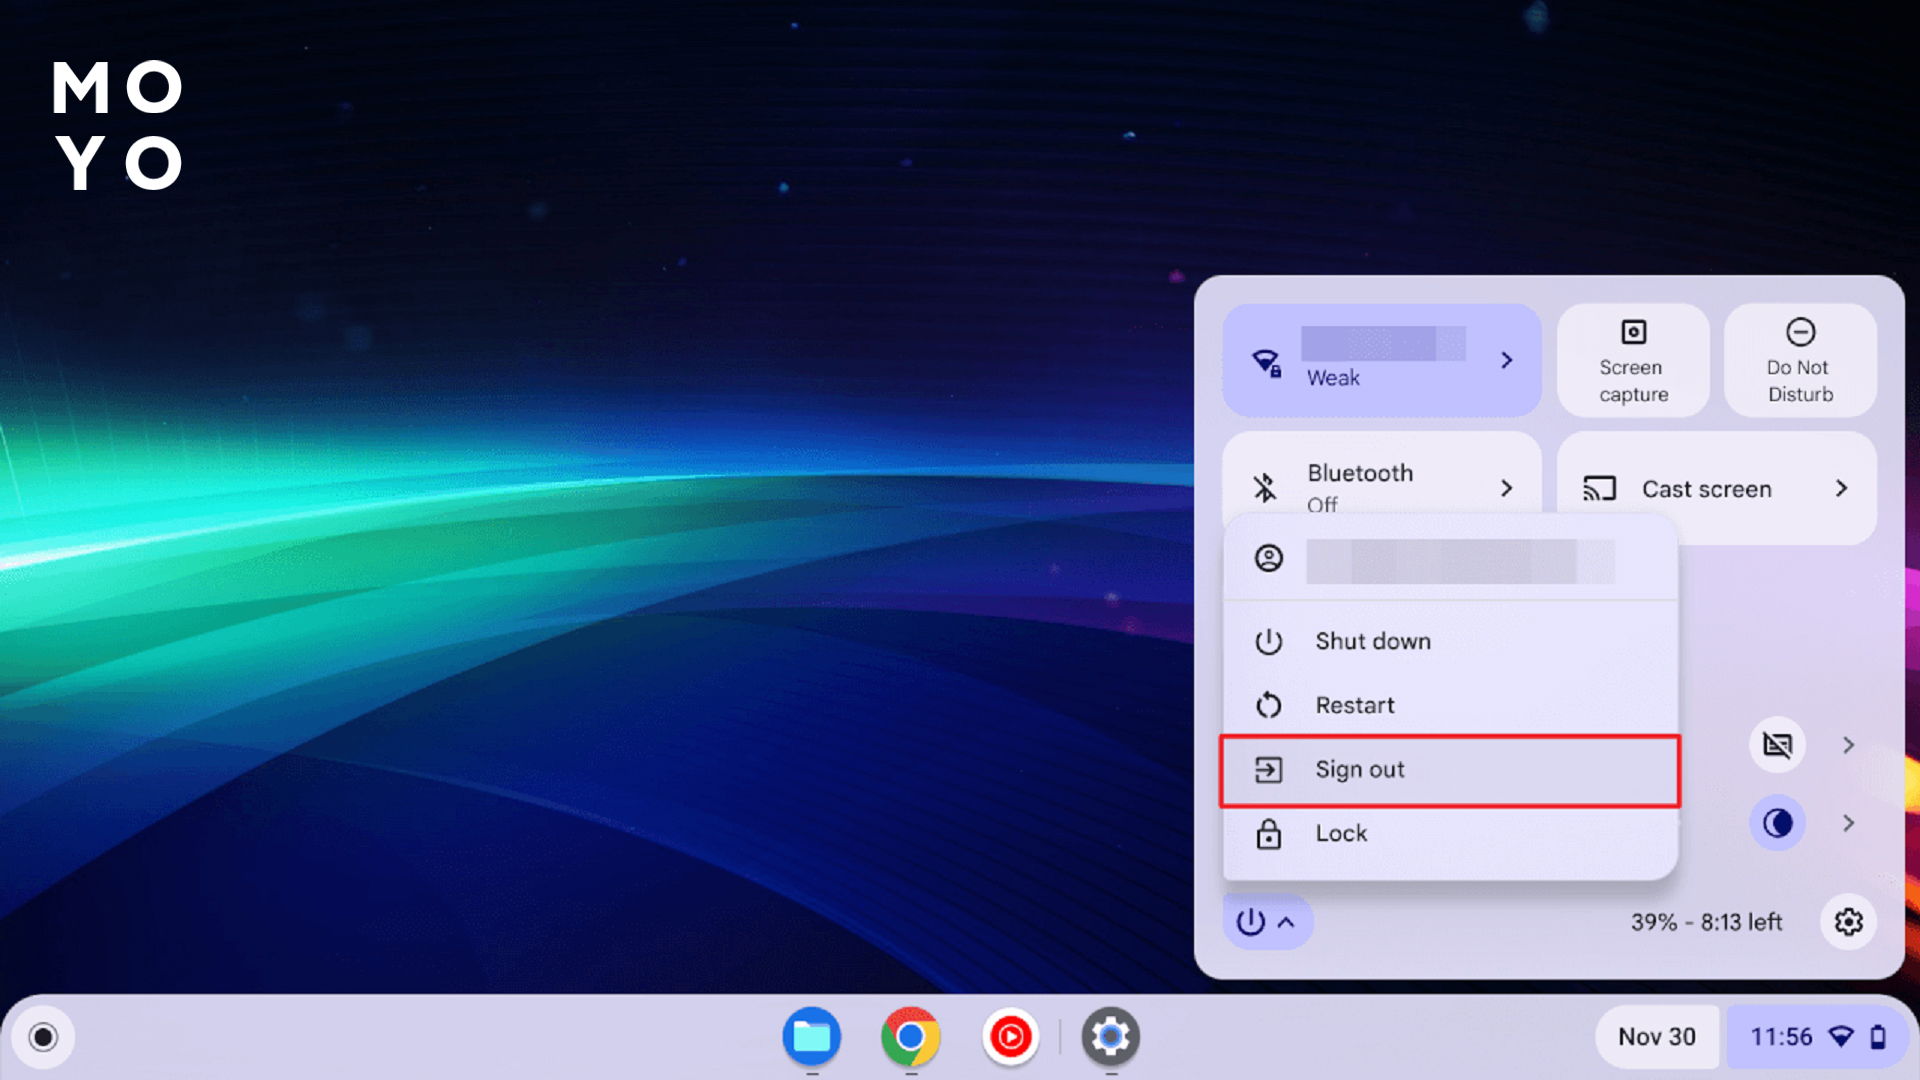Open YouTube Music from the shelf

click(x=1010, y=1037)
